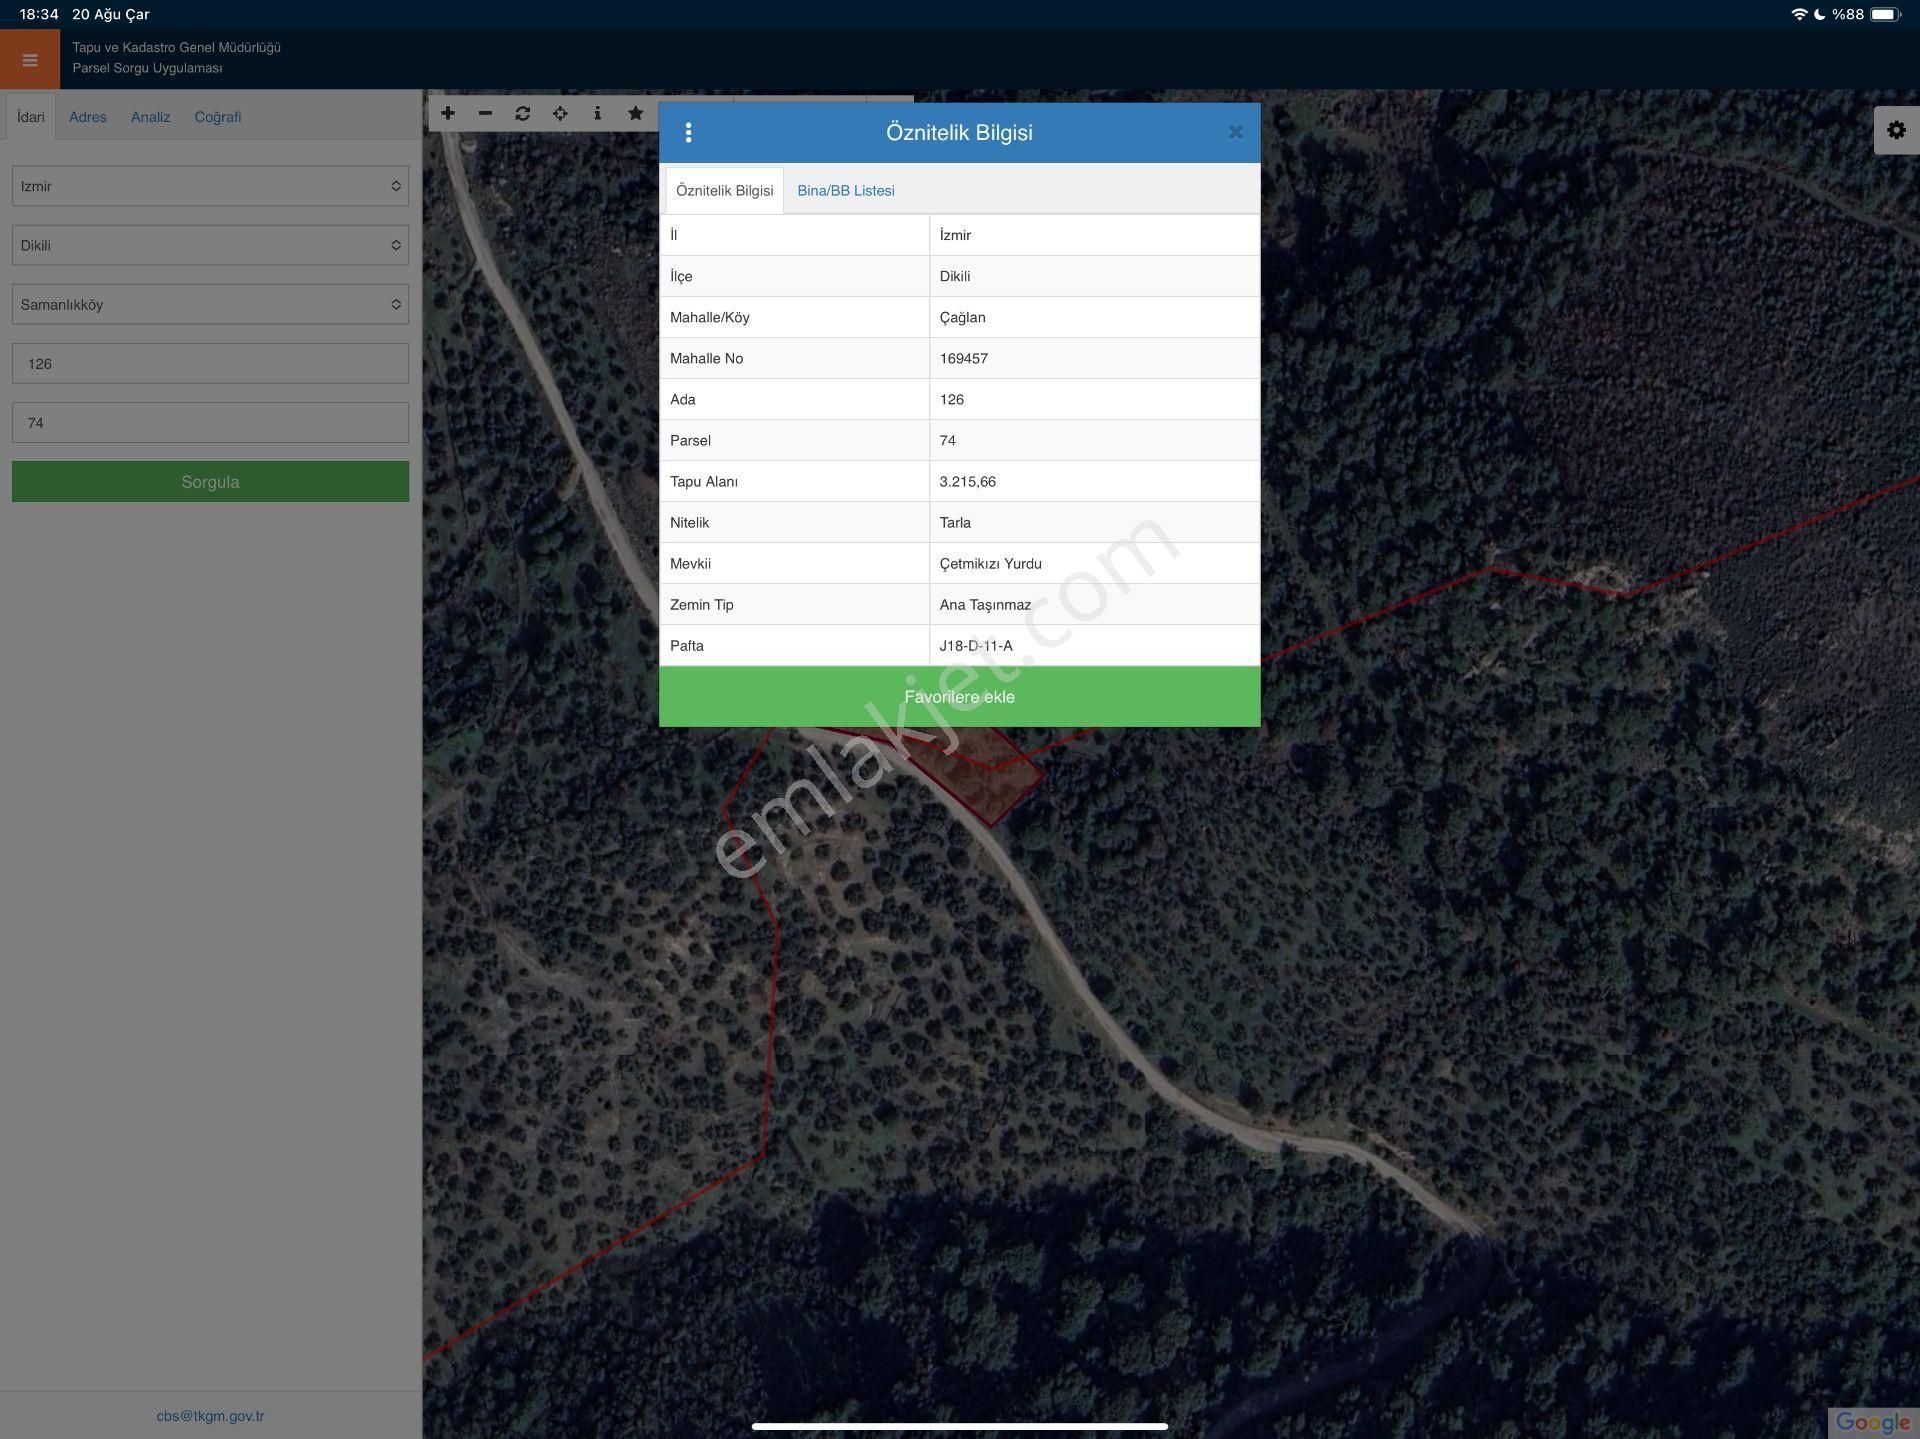
Task: Click the Ada input field containing 126
Action: (x=210, y=364)
